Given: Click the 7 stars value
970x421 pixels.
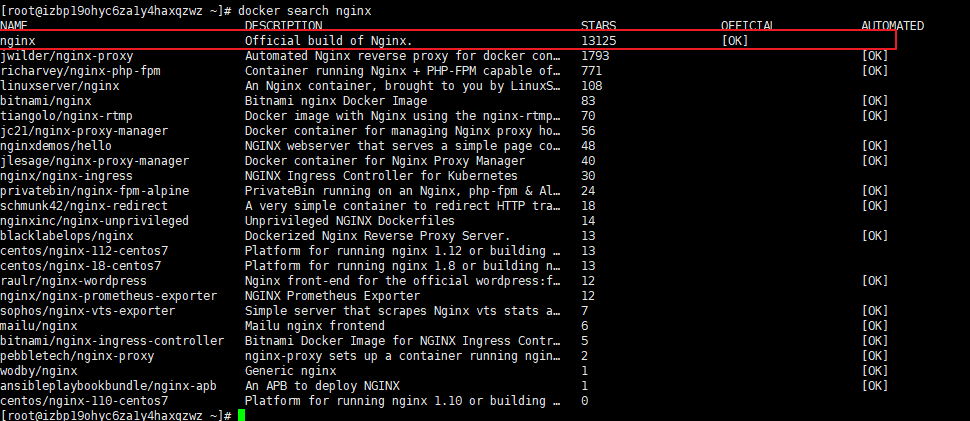Looking at the screenshot, I should (x=585, y=311).
